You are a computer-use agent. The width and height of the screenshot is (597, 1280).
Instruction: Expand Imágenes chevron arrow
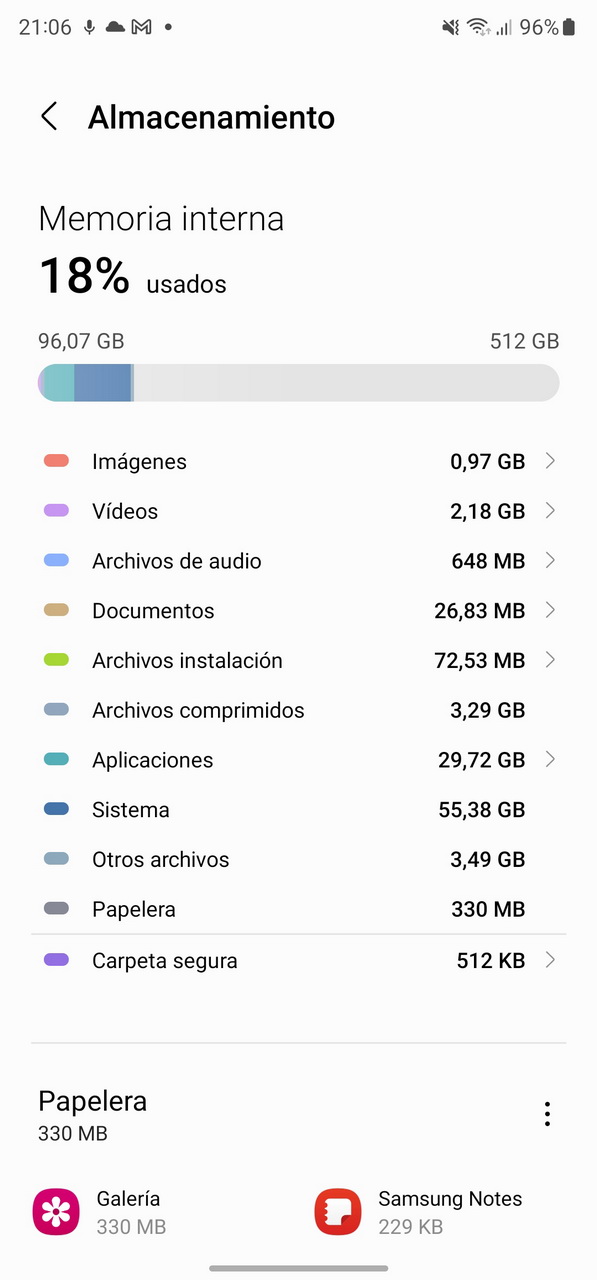[x=550, y=461]
